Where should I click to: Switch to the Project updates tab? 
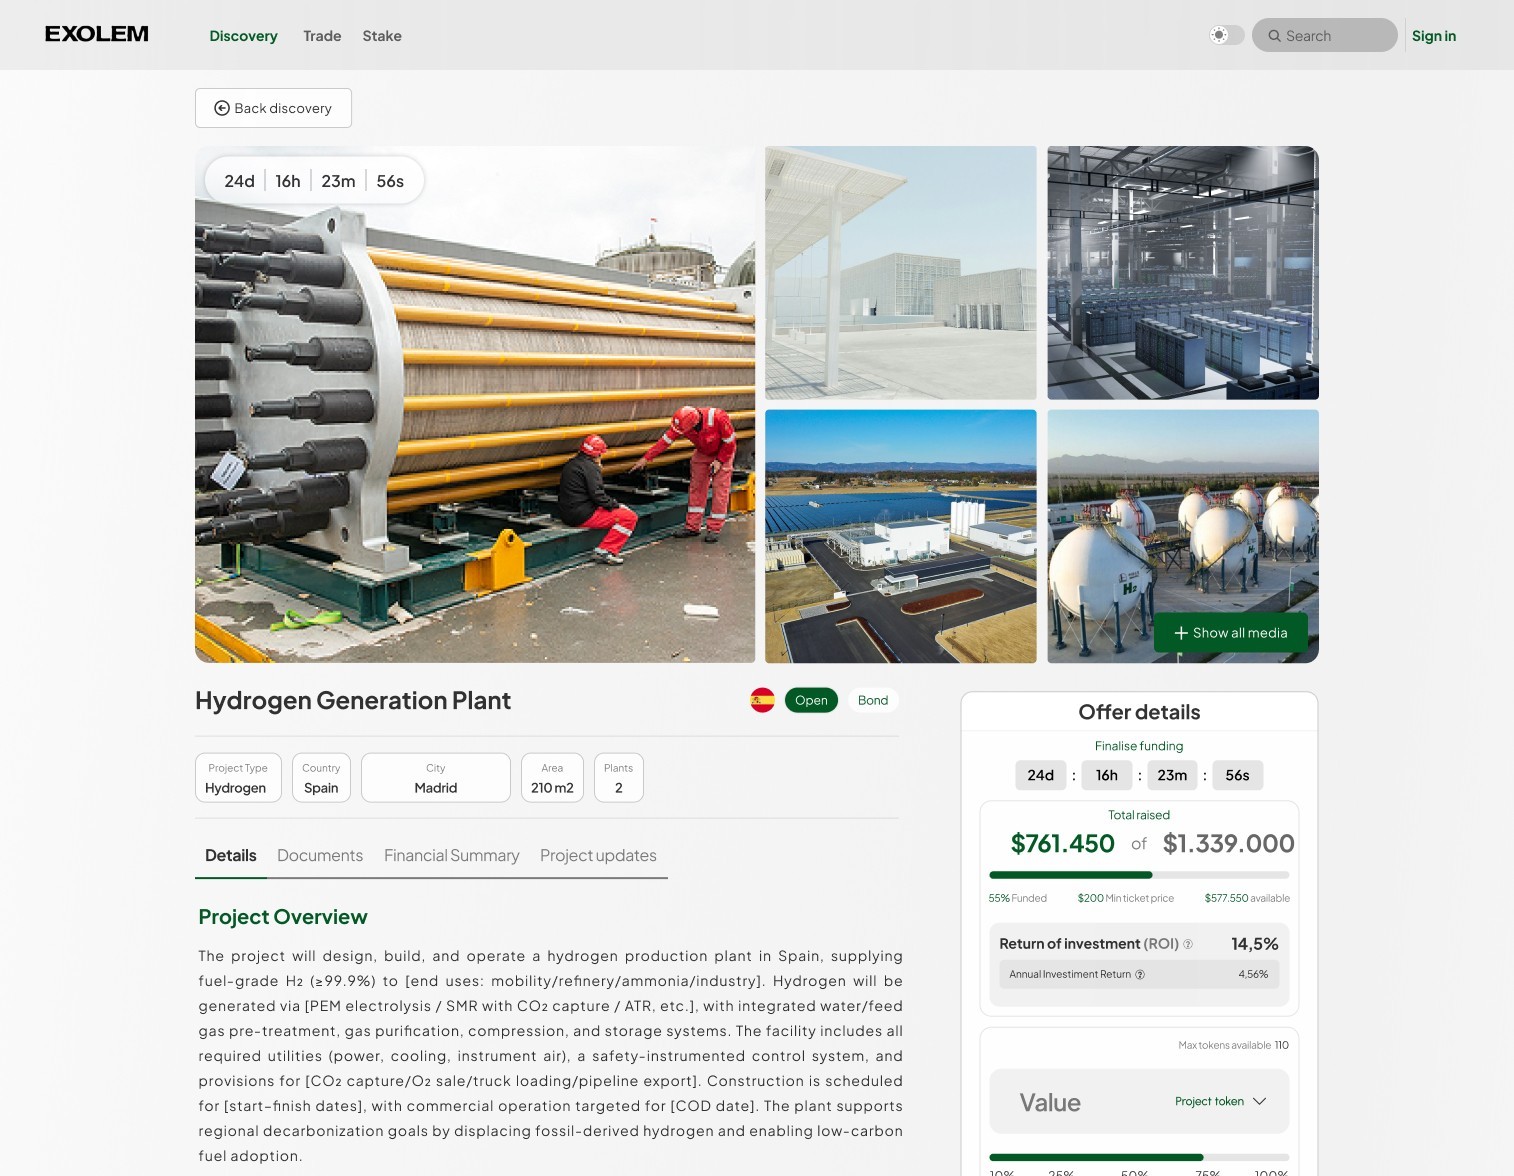coord(598,855)
